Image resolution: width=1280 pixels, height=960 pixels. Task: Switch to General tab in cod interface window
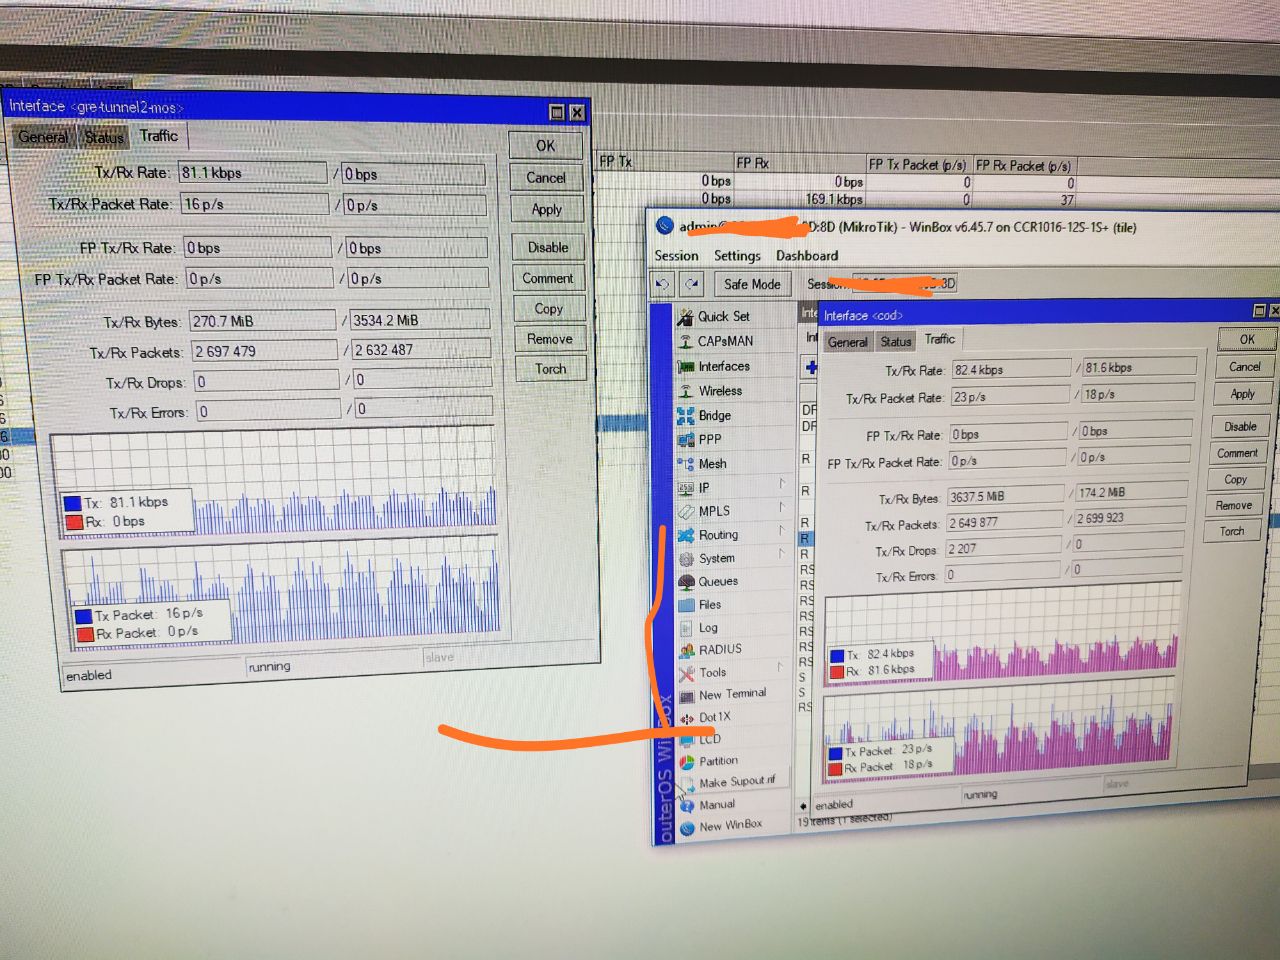[x=848, y=342]
